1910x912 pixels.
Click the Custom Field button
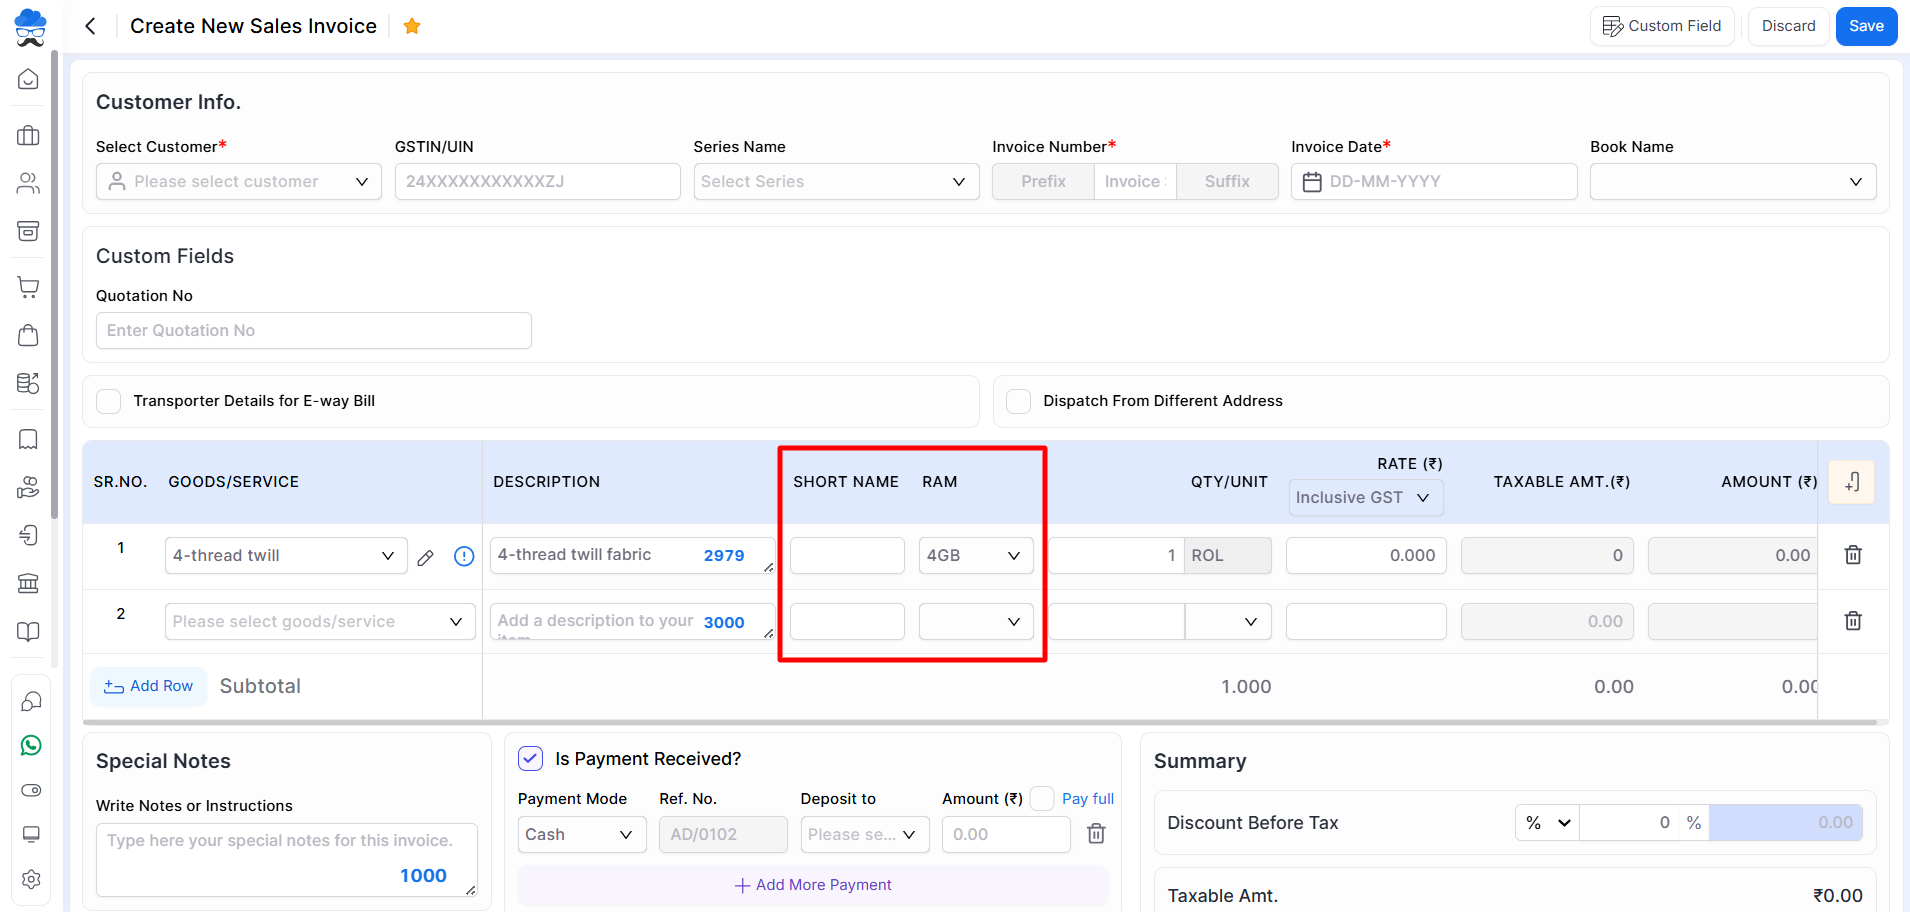click(x=1662, y=26)
